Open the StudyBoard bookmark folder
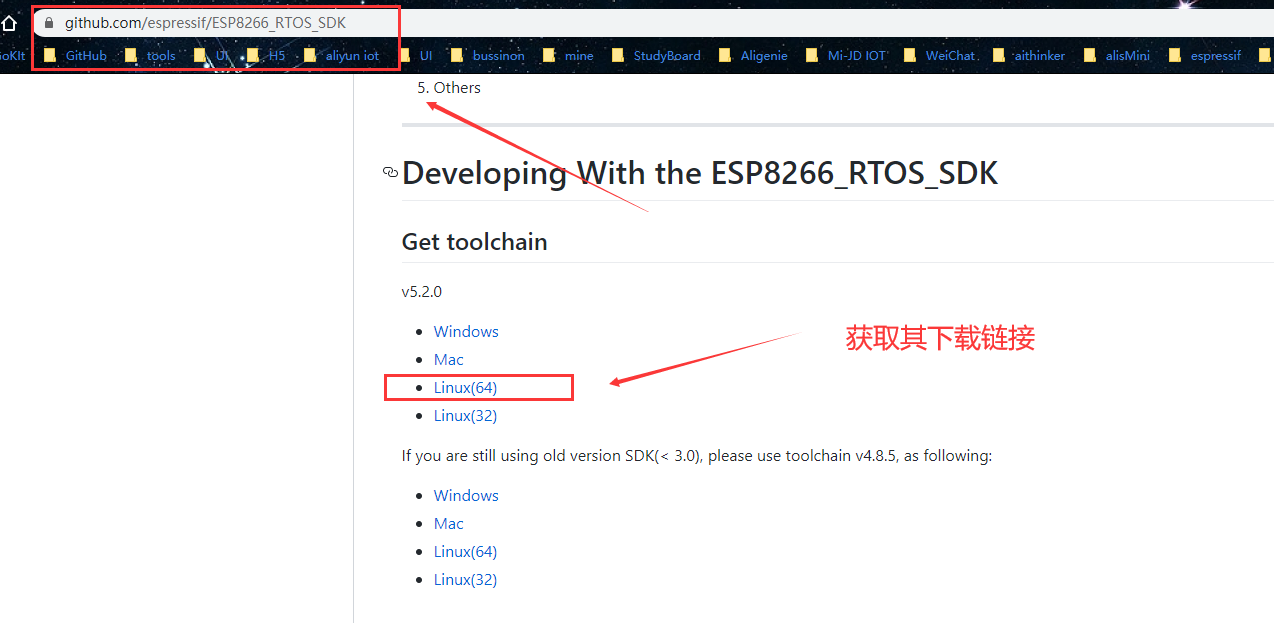The image size is (1274, 623). point(656,56)
